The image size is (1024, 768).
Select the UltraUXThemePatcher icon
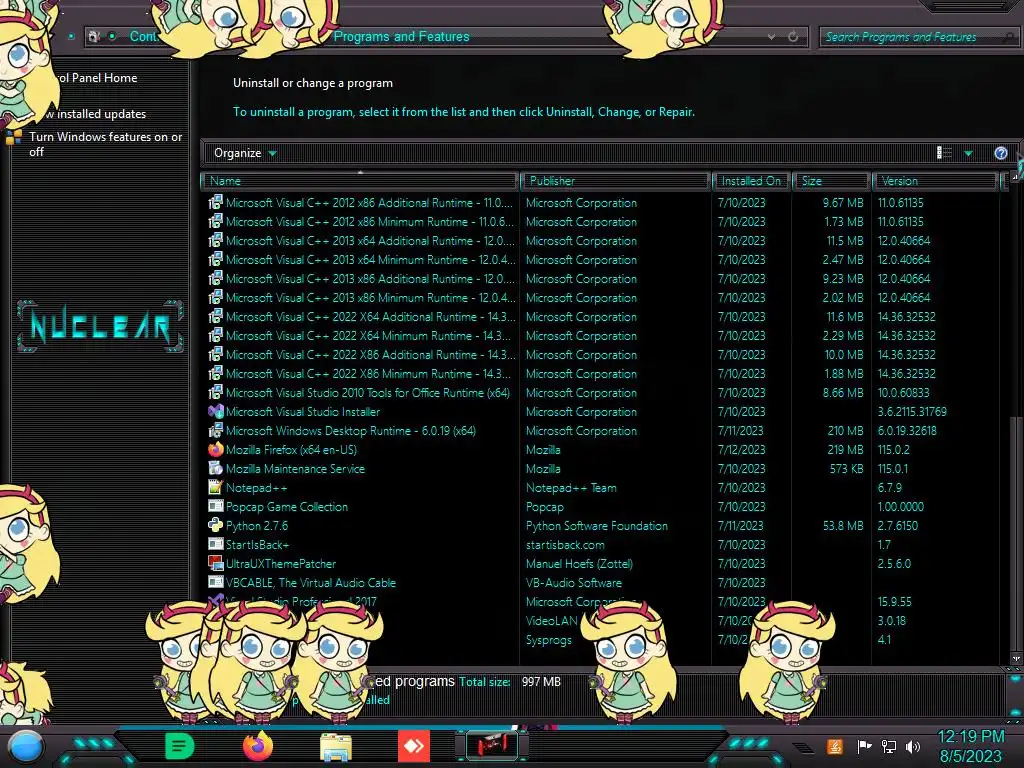216,563
